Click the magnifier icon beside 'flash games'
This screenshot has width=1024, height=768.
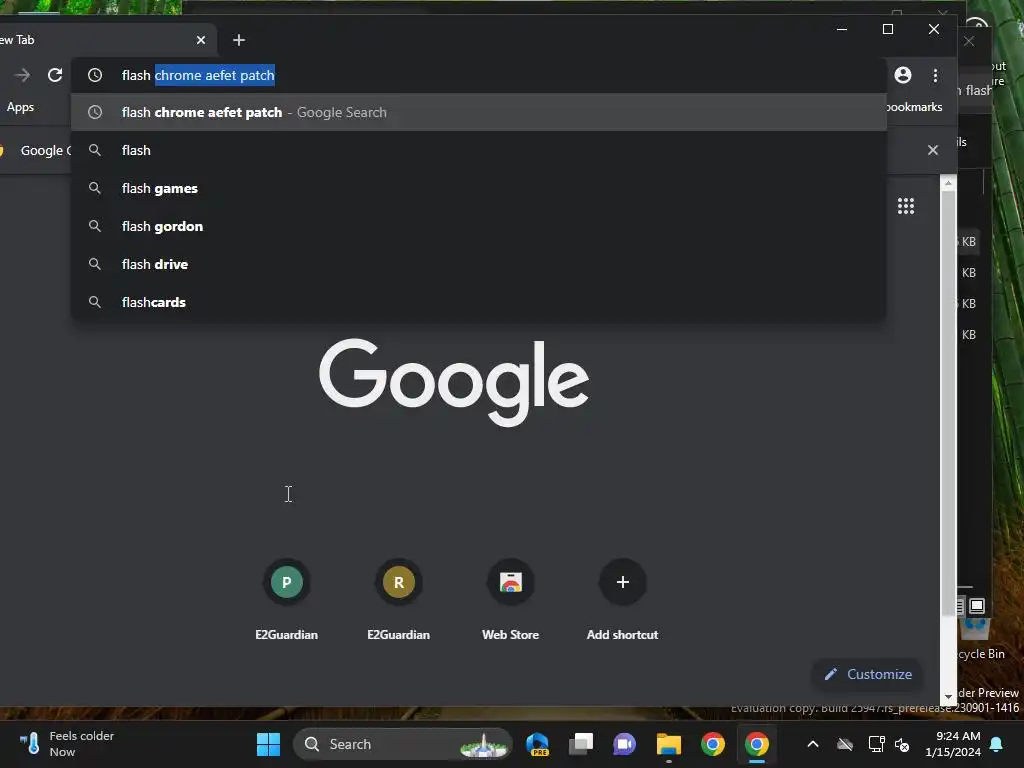95,188
